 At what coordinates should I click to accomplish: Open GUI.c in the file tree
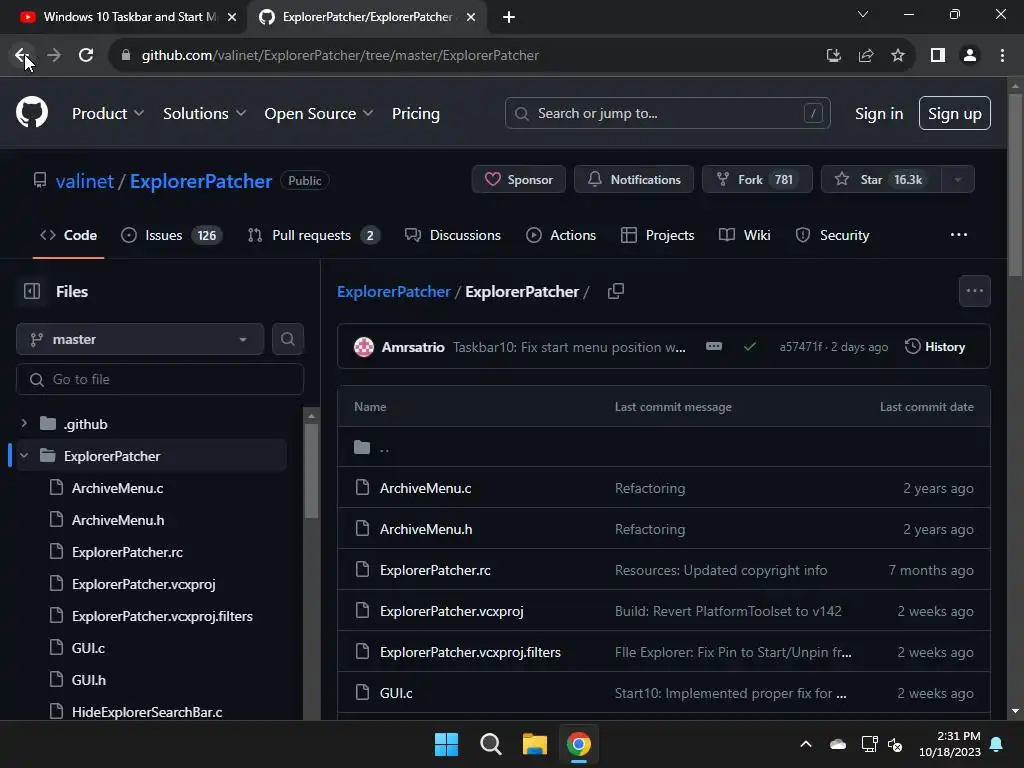pos(88,648)
